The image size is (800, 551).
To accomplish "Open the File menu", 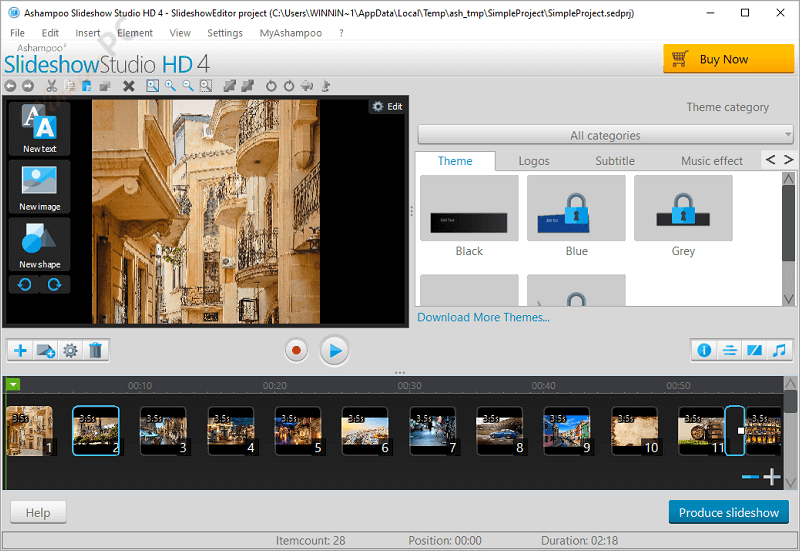I will point(17,33).
